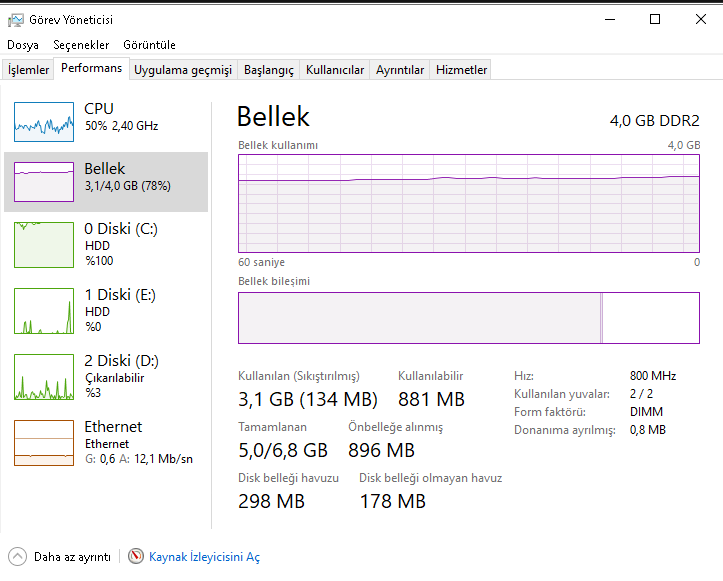This screenshot has height=581, width=723.
Task: Open the Başlangıç tab
Action: pyautogui.click(x=269, y=70)
